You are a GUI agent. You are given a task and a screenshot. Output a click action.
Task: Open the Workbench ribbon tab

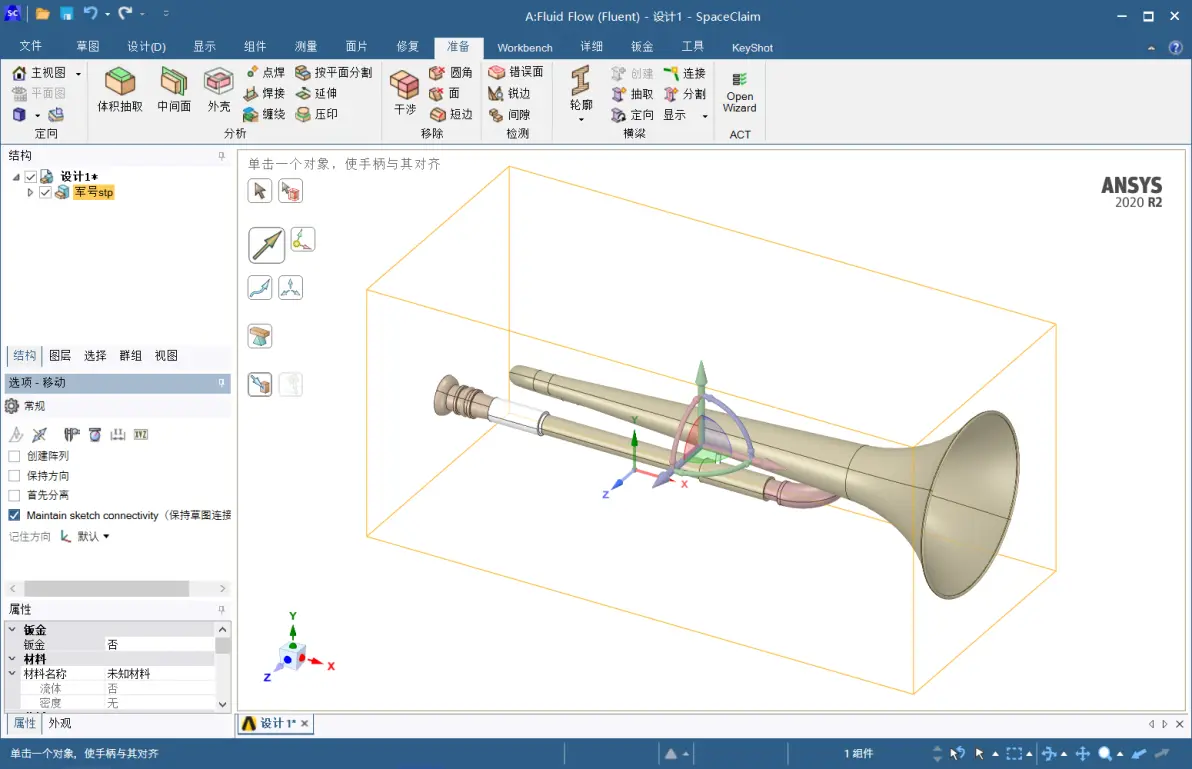525,47
